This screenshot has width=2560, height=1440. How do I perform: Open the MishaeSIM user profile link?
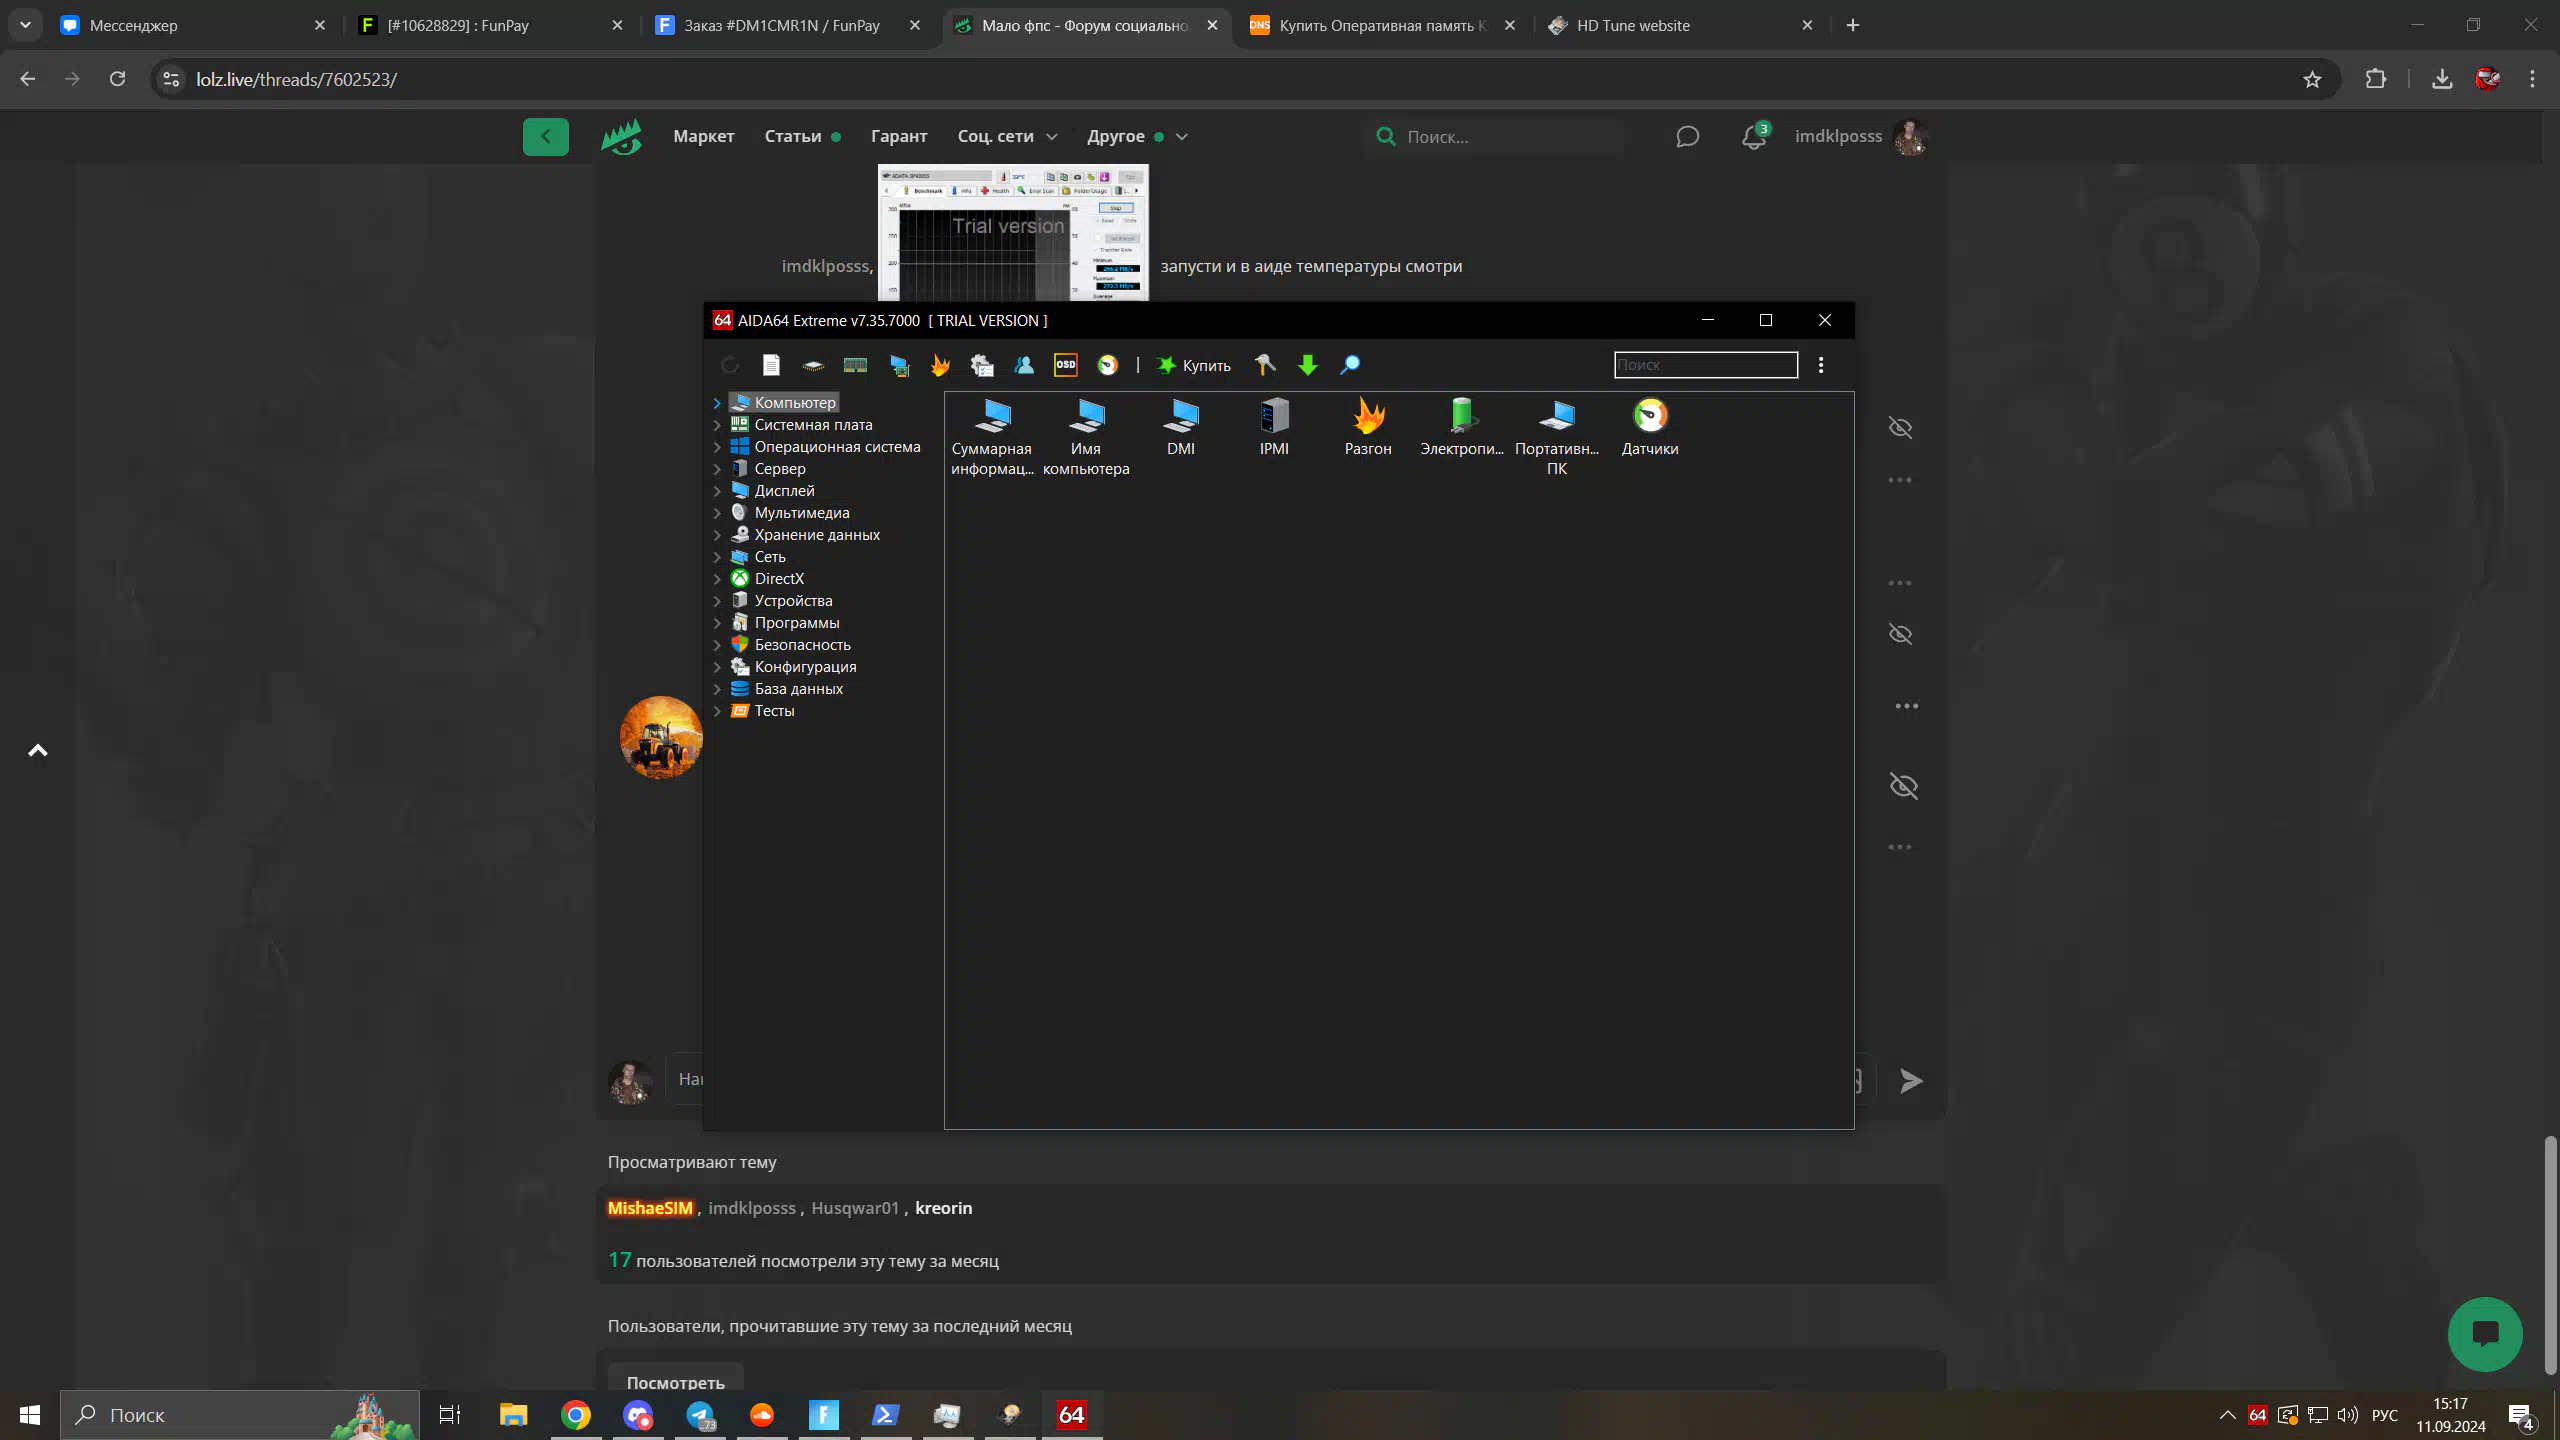650,1208
